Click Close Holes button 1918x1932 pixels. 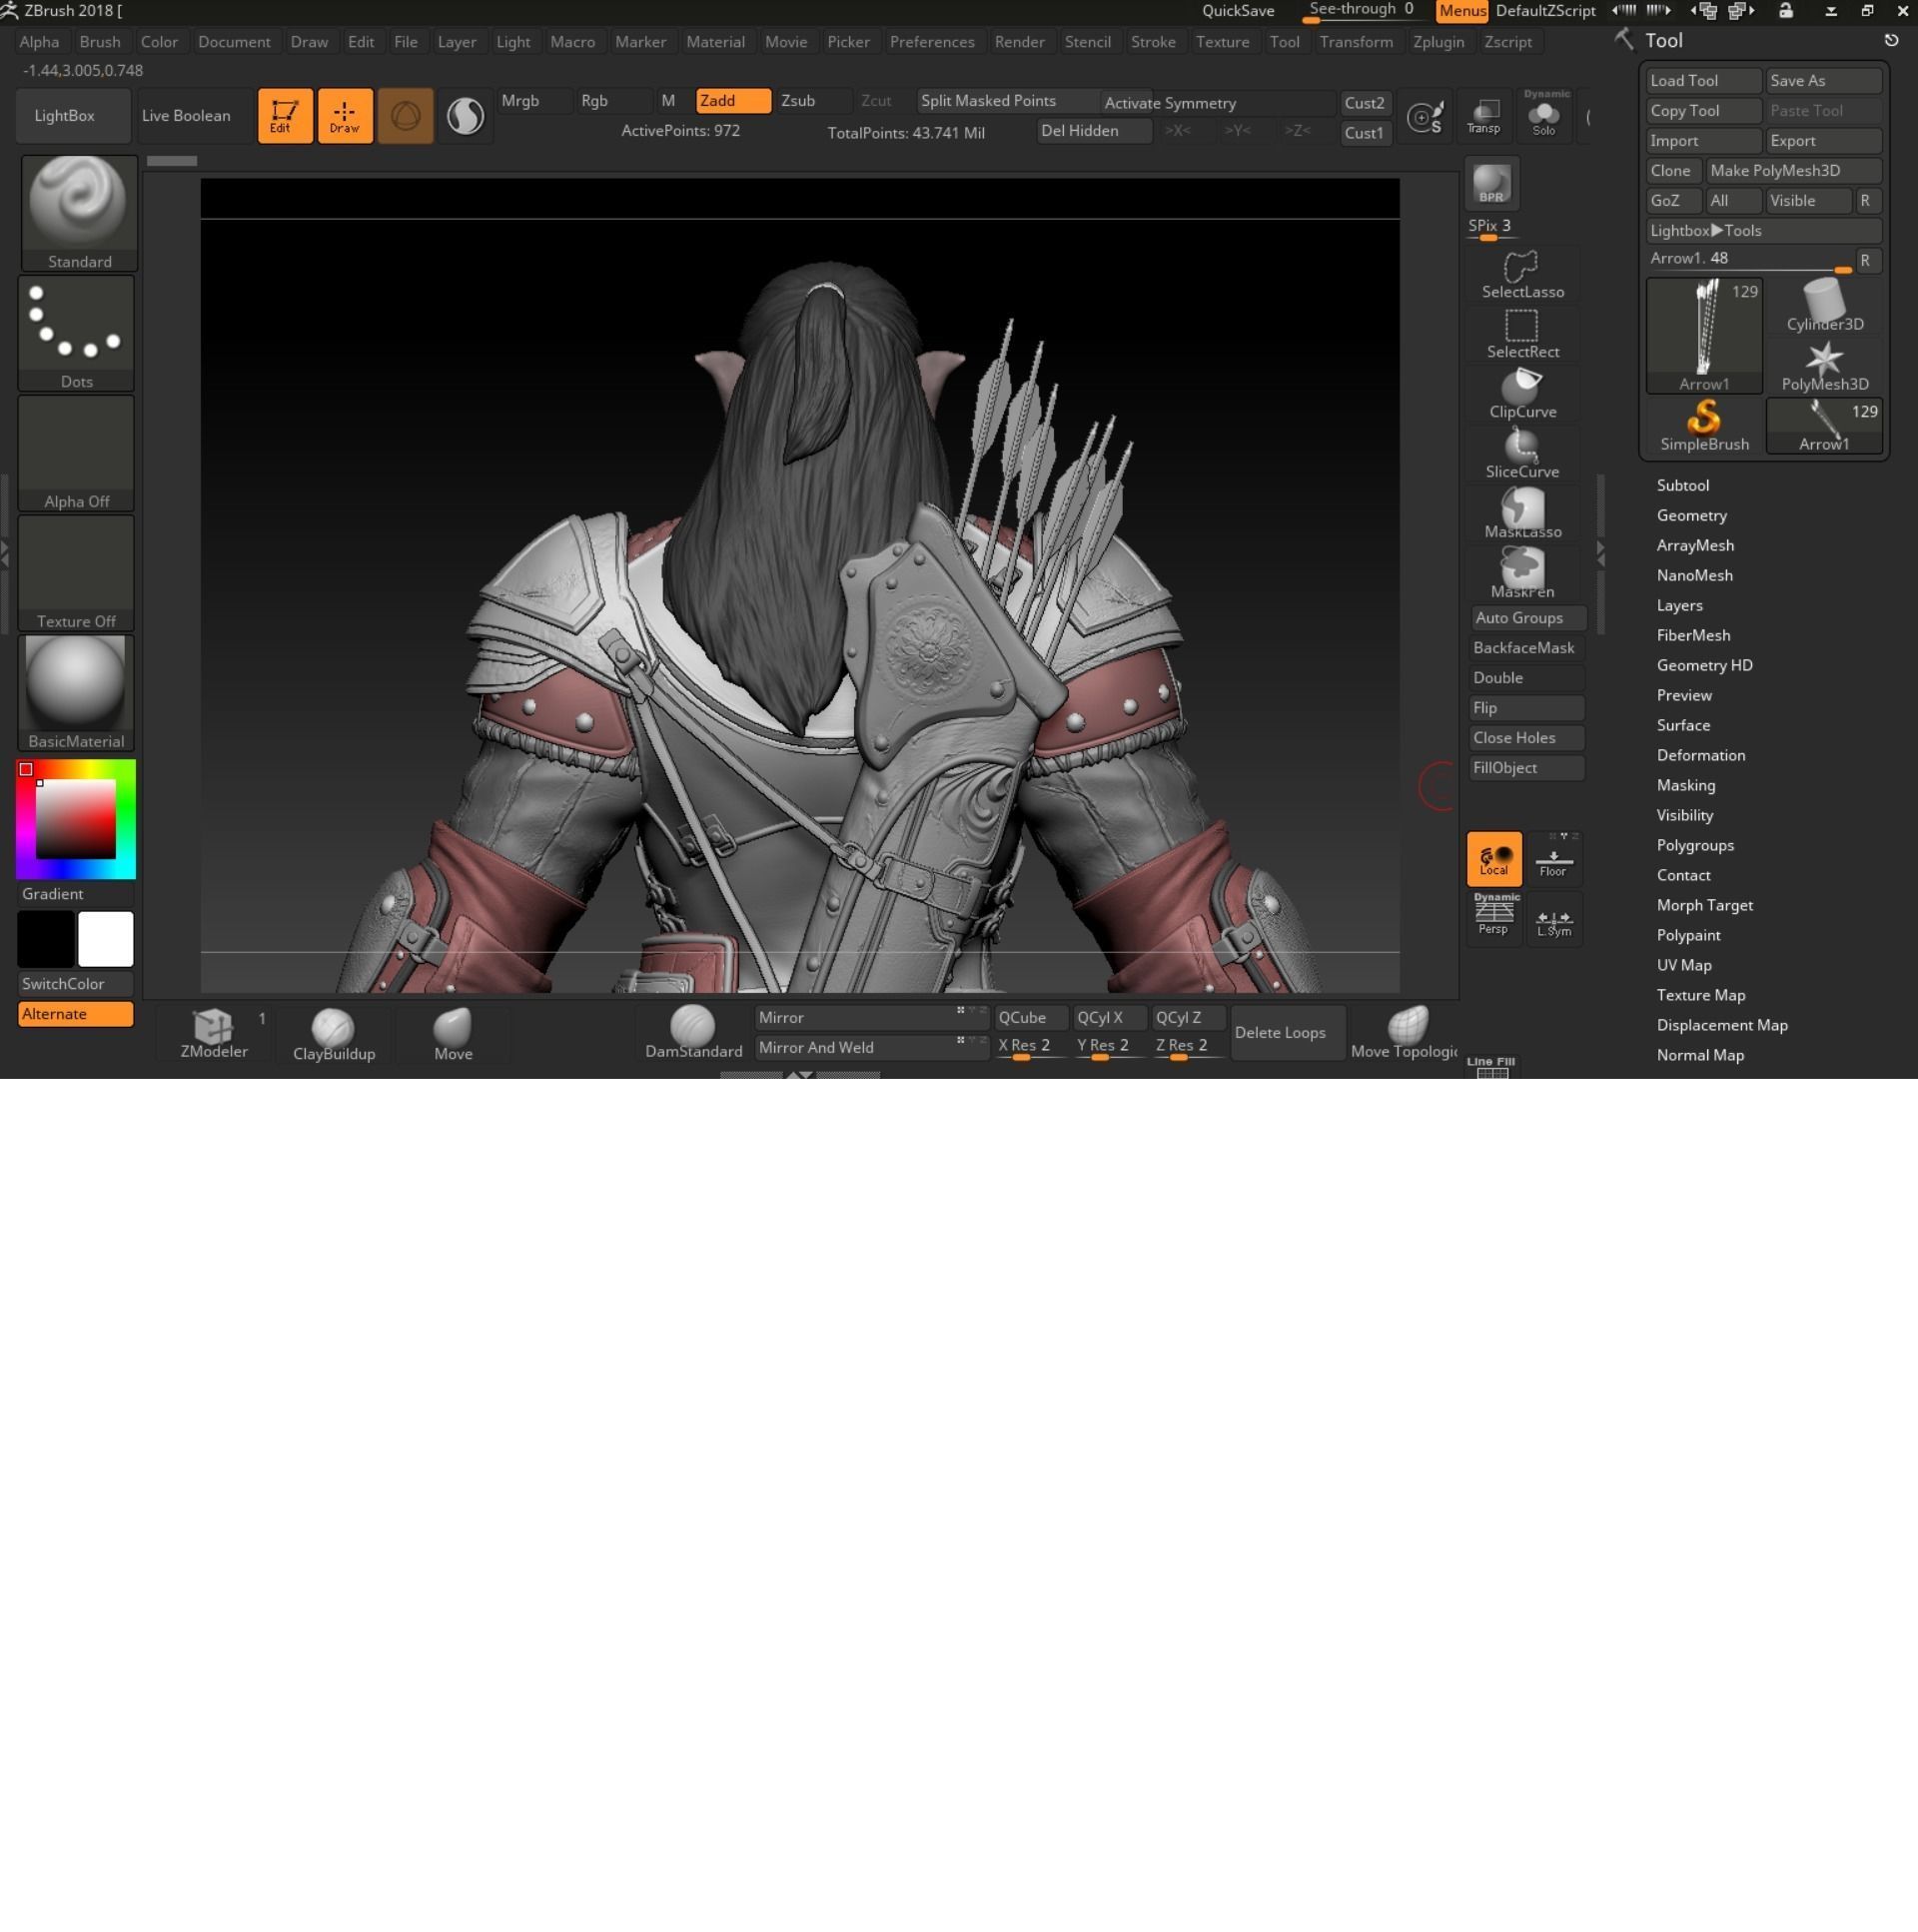click(x=1526, y=738)
